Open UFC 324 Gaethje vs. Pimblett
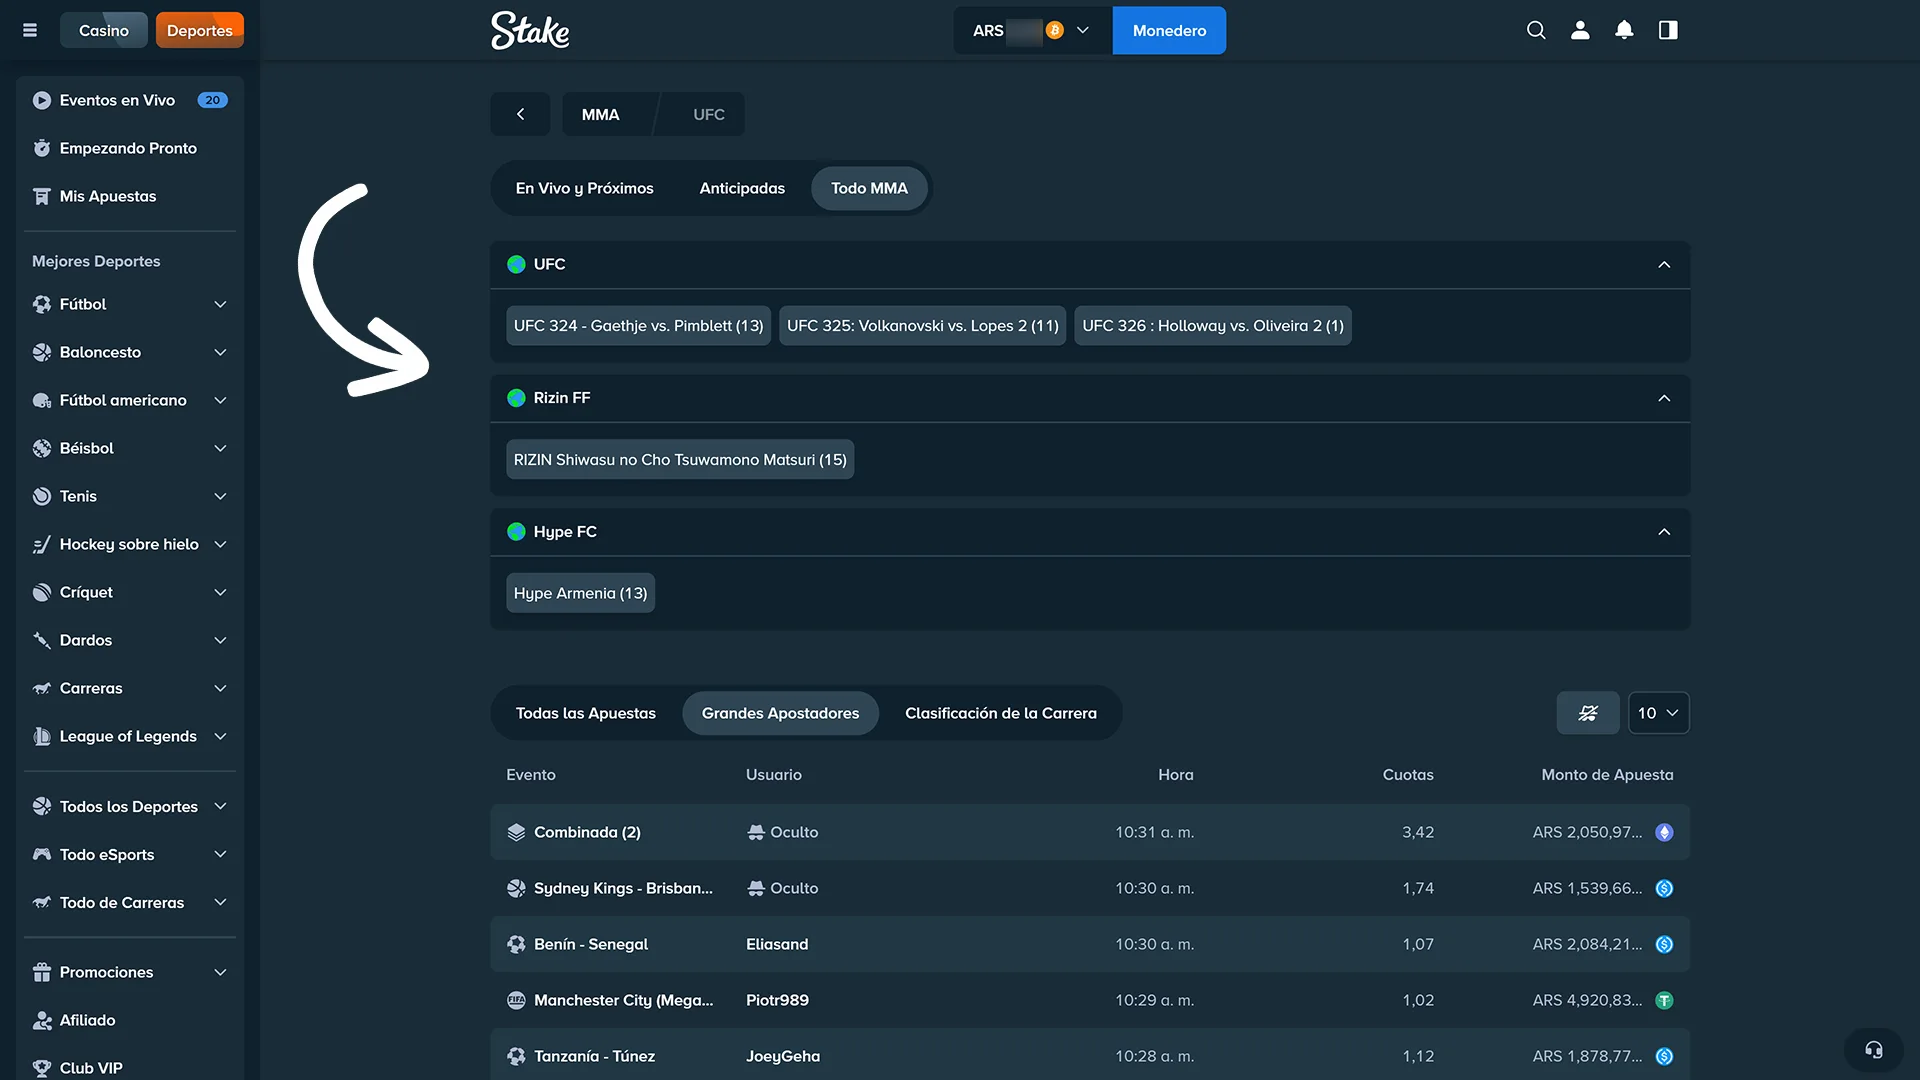This screenshot has width=1920, height=1080. point(638,326)
